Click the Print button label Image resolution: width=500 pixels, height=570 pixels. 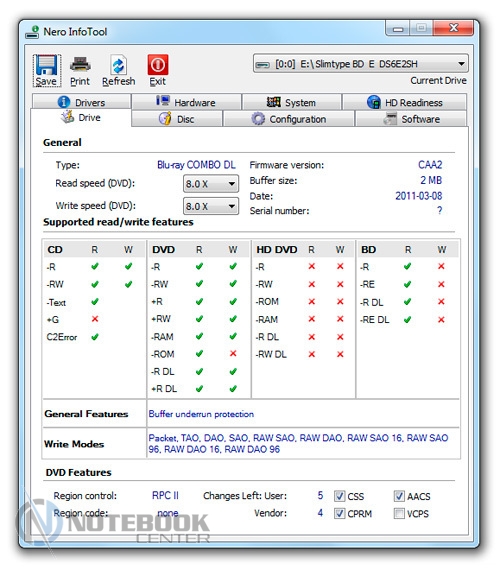coord(80,81)
